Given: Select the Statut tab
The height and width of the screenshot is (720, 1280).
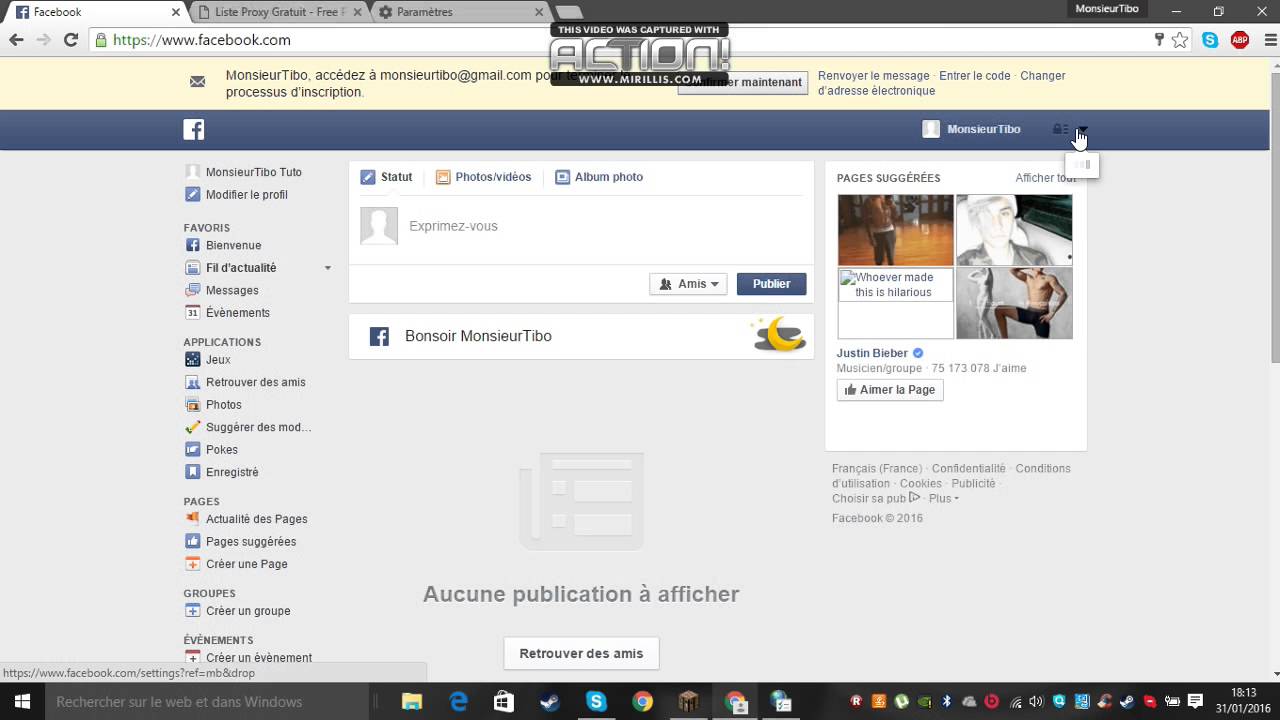Looking at the screenshot, I should point(386,177).
